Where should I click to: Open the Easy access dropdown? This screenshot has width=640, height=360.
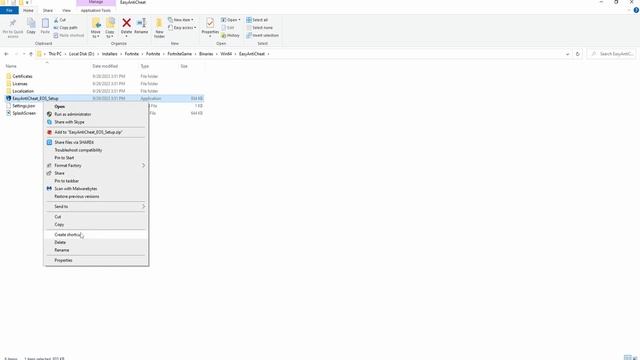182,28
